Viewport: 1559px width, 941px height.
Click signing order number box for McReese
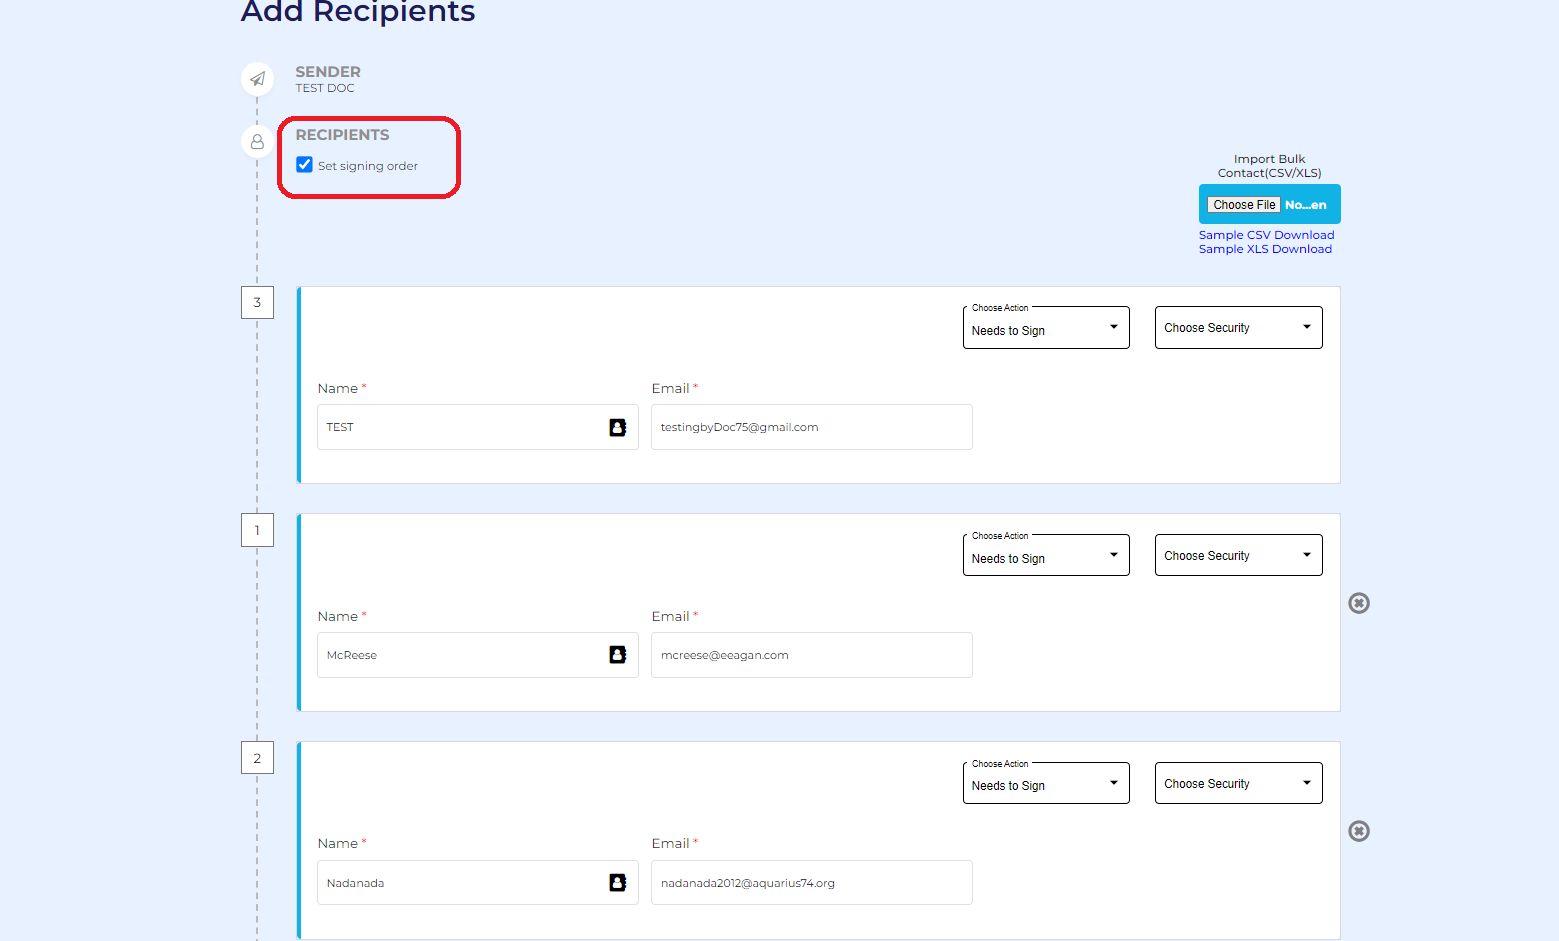point(257,530)
